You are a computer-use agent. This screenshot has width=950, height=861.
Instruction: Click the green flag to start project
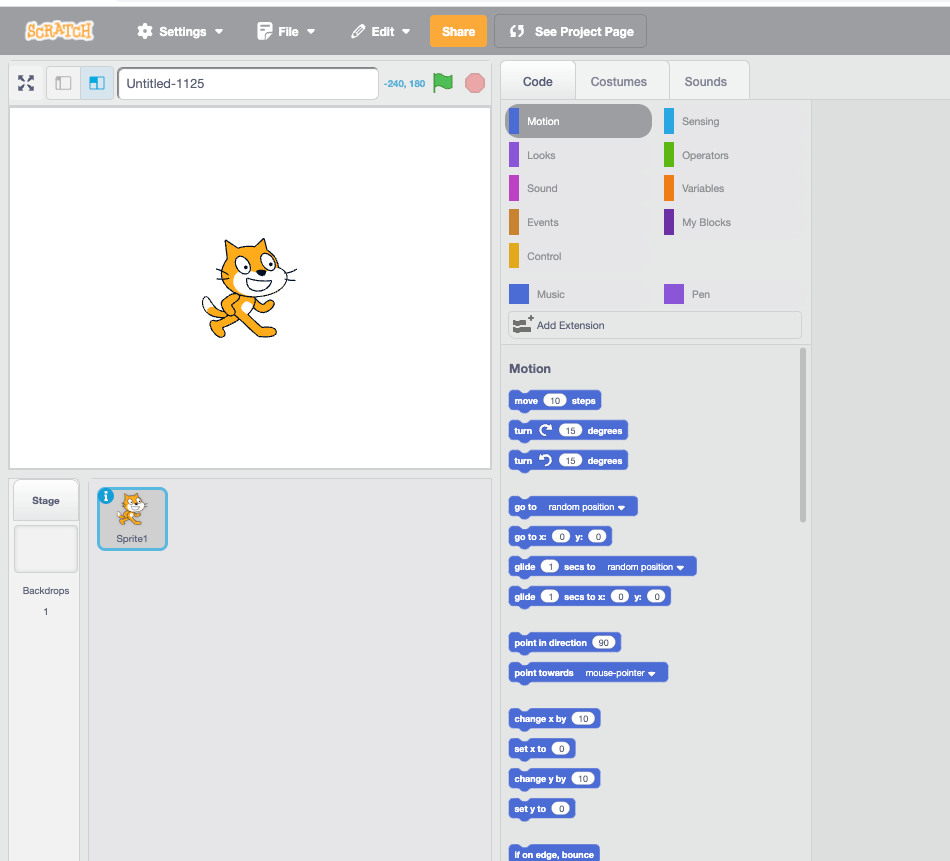click(x=443, y=83)
